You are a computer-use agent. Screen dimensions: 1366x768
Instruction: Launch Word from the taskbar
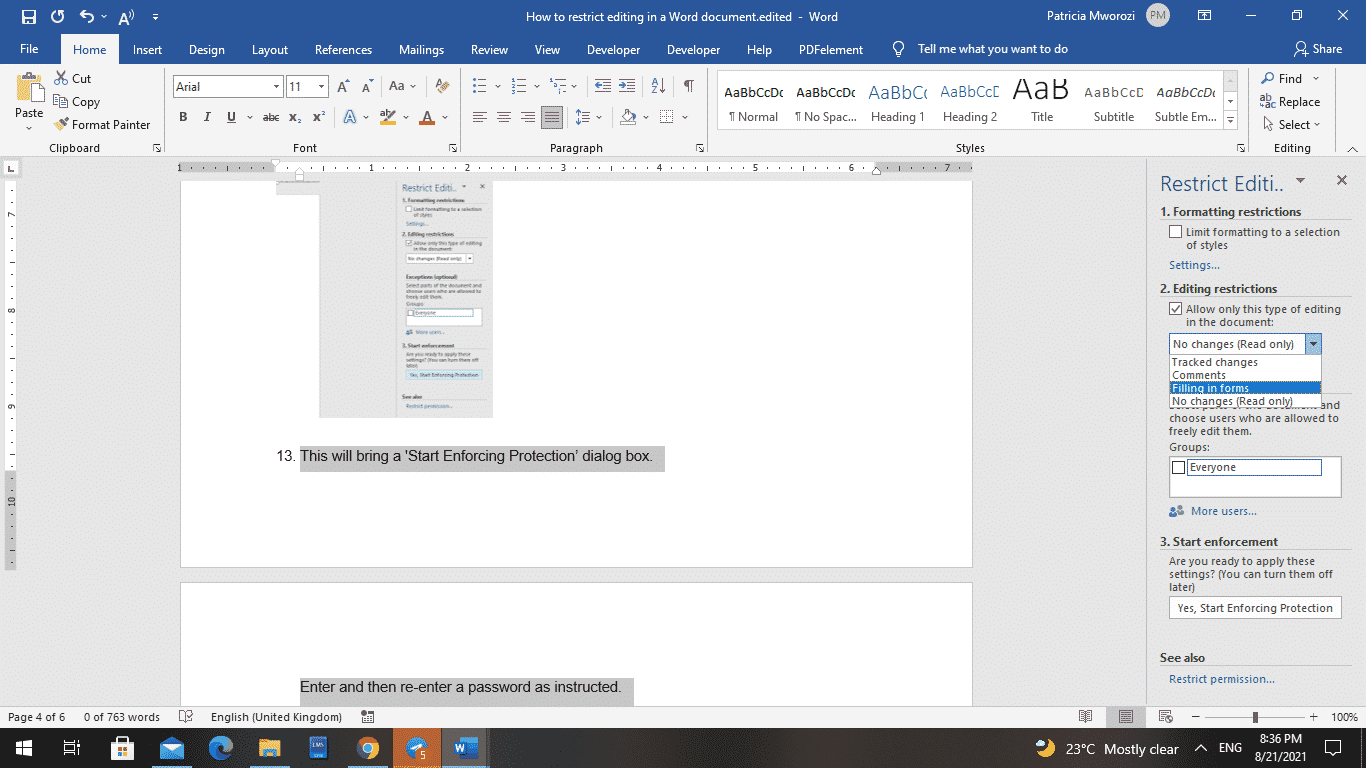464,748
